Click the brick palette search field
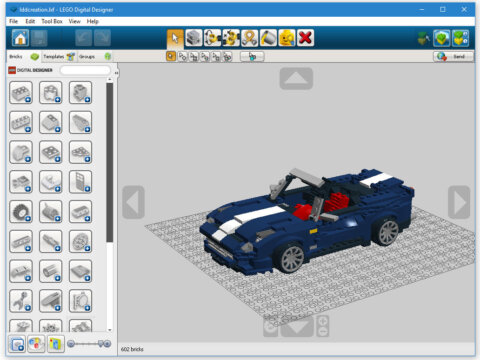Screen dimensions: 480x360 pyautogui.click(x=85, y=70)
